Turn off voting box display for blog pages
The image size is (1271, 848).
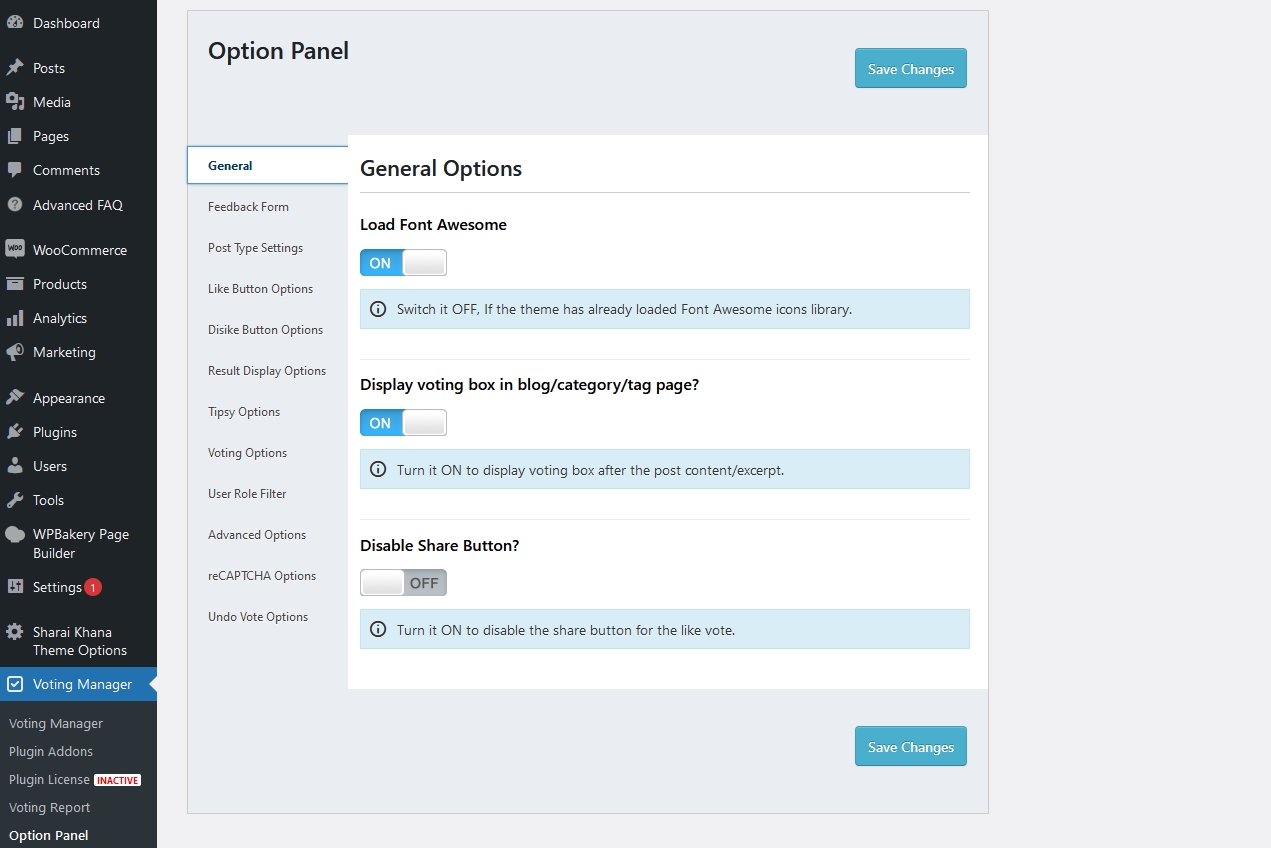(403, 422)
